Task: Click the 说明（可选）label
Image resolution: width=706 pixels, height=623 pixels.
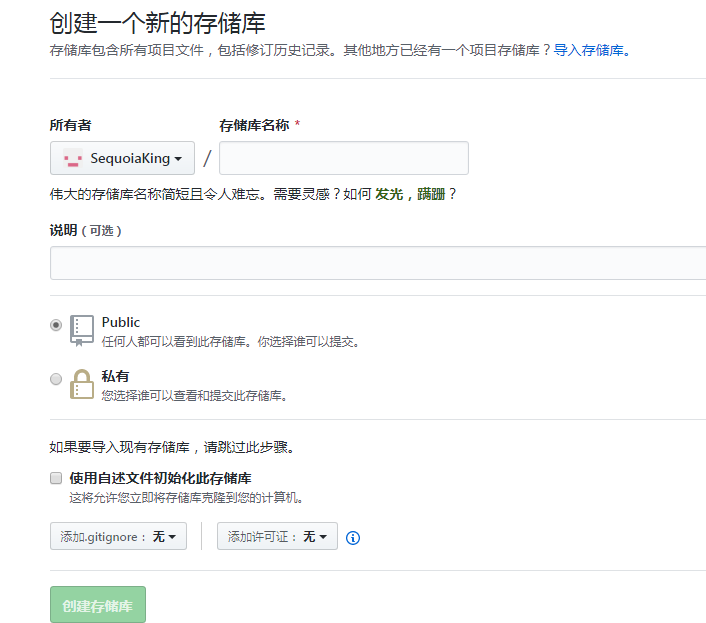Action: [x=86, y=230]
